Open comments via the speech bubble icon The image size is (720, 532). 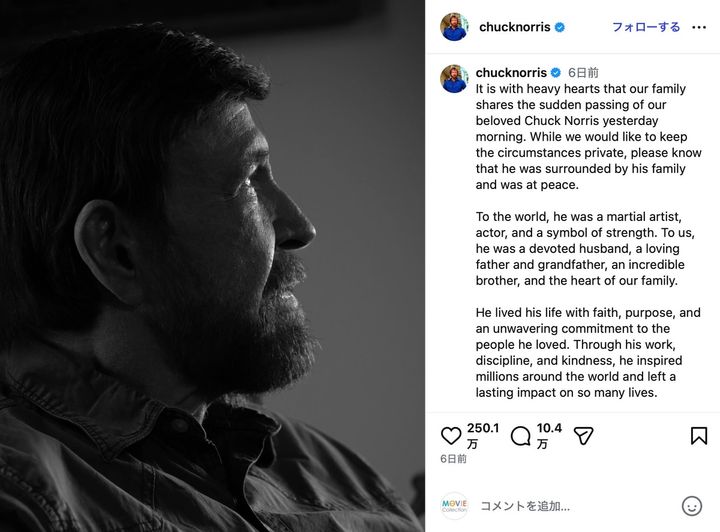[x=521, y=436]
